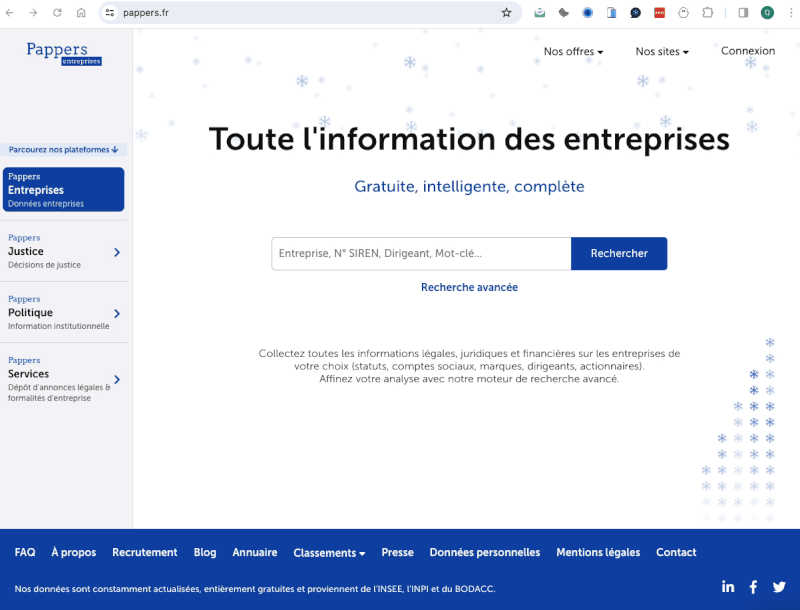Click the teal inbox extension icon
The width and height of the screenshot is (800, 610).
click(x=540, y=13)
